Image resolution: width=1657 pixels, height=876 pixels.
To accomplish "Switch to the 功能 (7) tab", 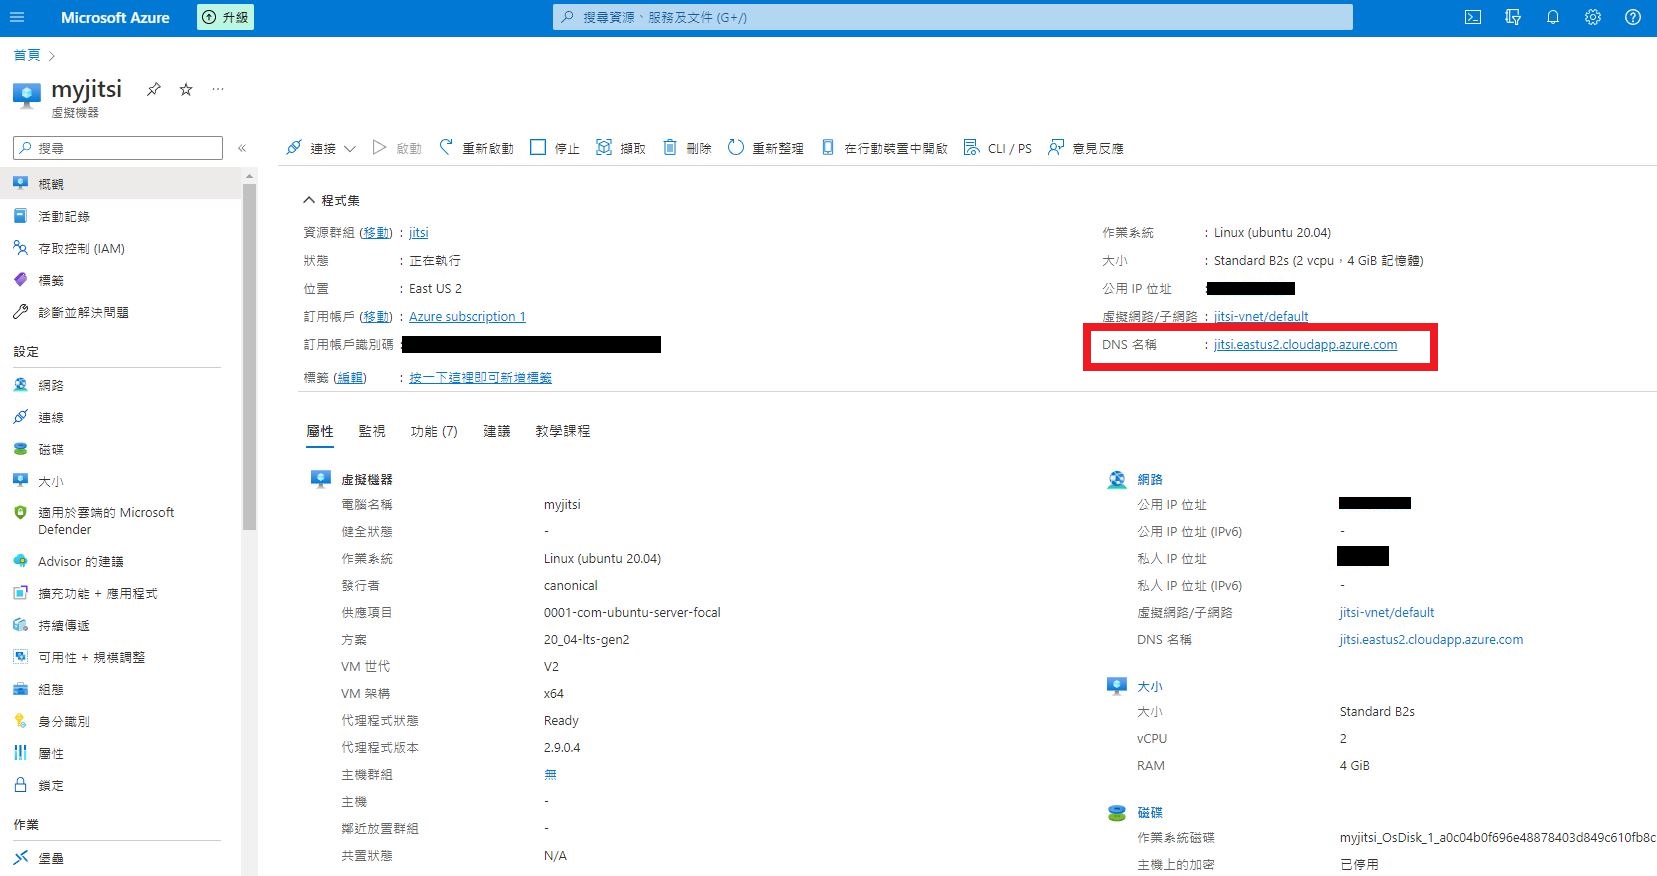I will click(x=434, y=431).
